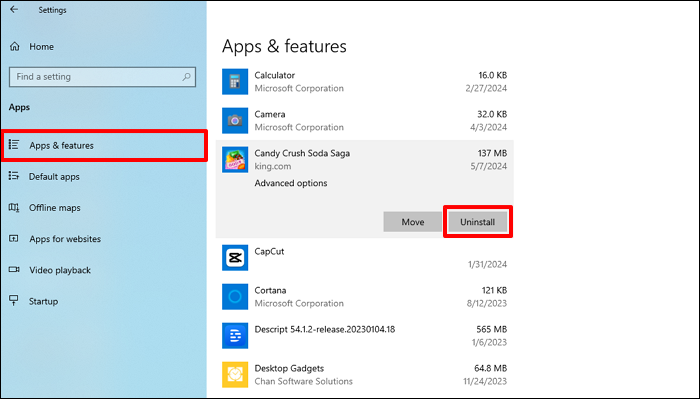
Task: Select Descript 54.1.2-release.20230104.18 entry
Action: 325,329
